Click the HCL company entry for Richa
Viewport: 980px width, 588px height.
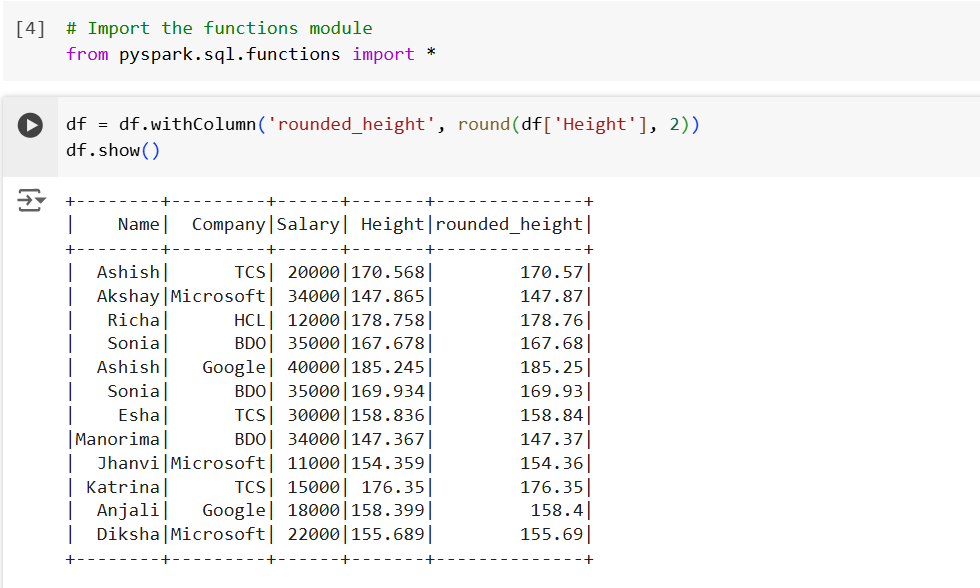250,320
